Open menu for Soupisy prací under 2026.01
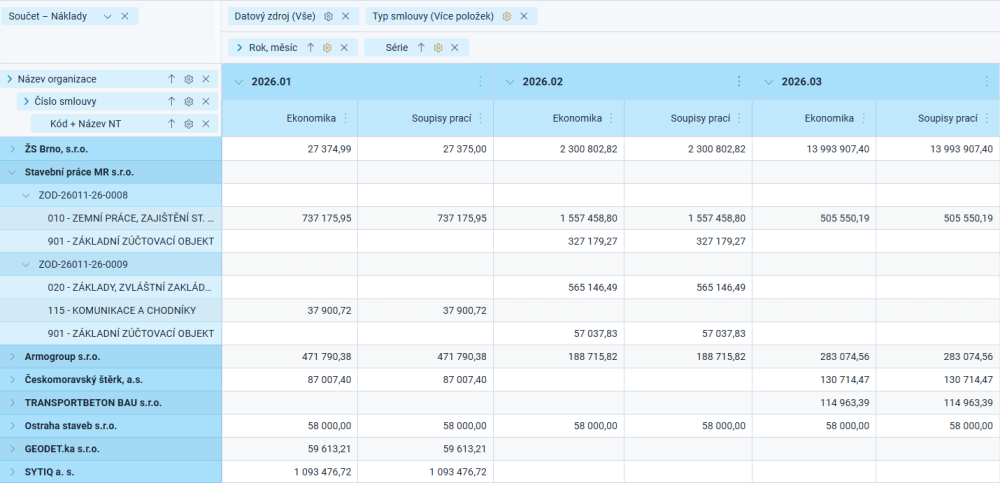 481,118
